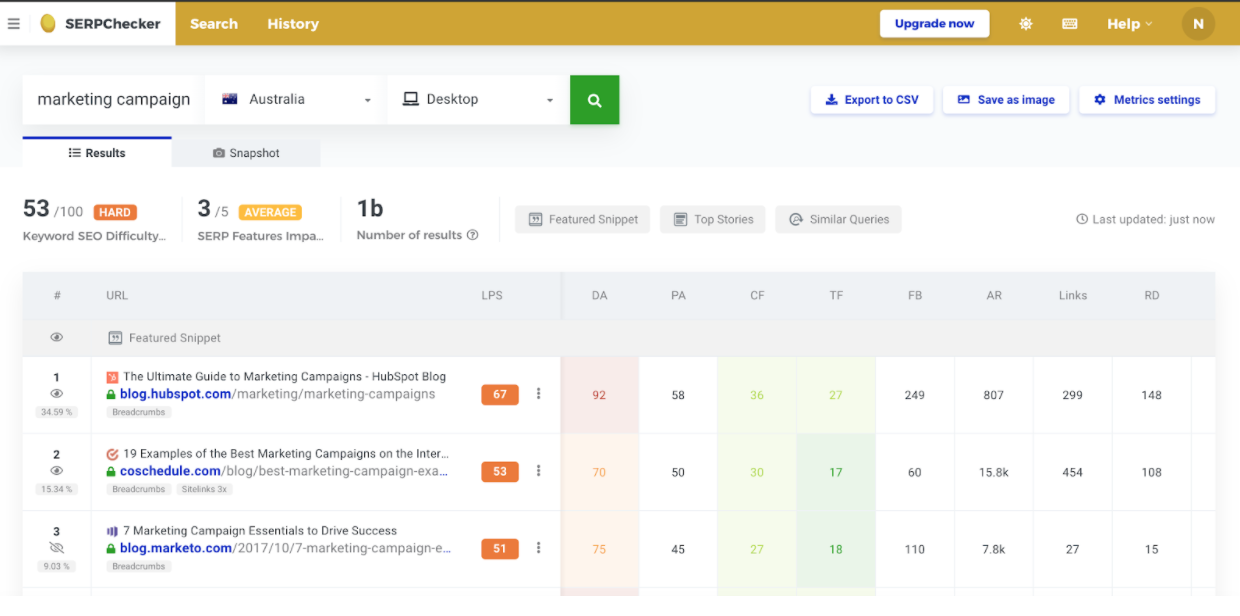The width and height of the screenshot is (1240, 616).
Task: Click the Featured Snippet row label
Action: [174, 338]
